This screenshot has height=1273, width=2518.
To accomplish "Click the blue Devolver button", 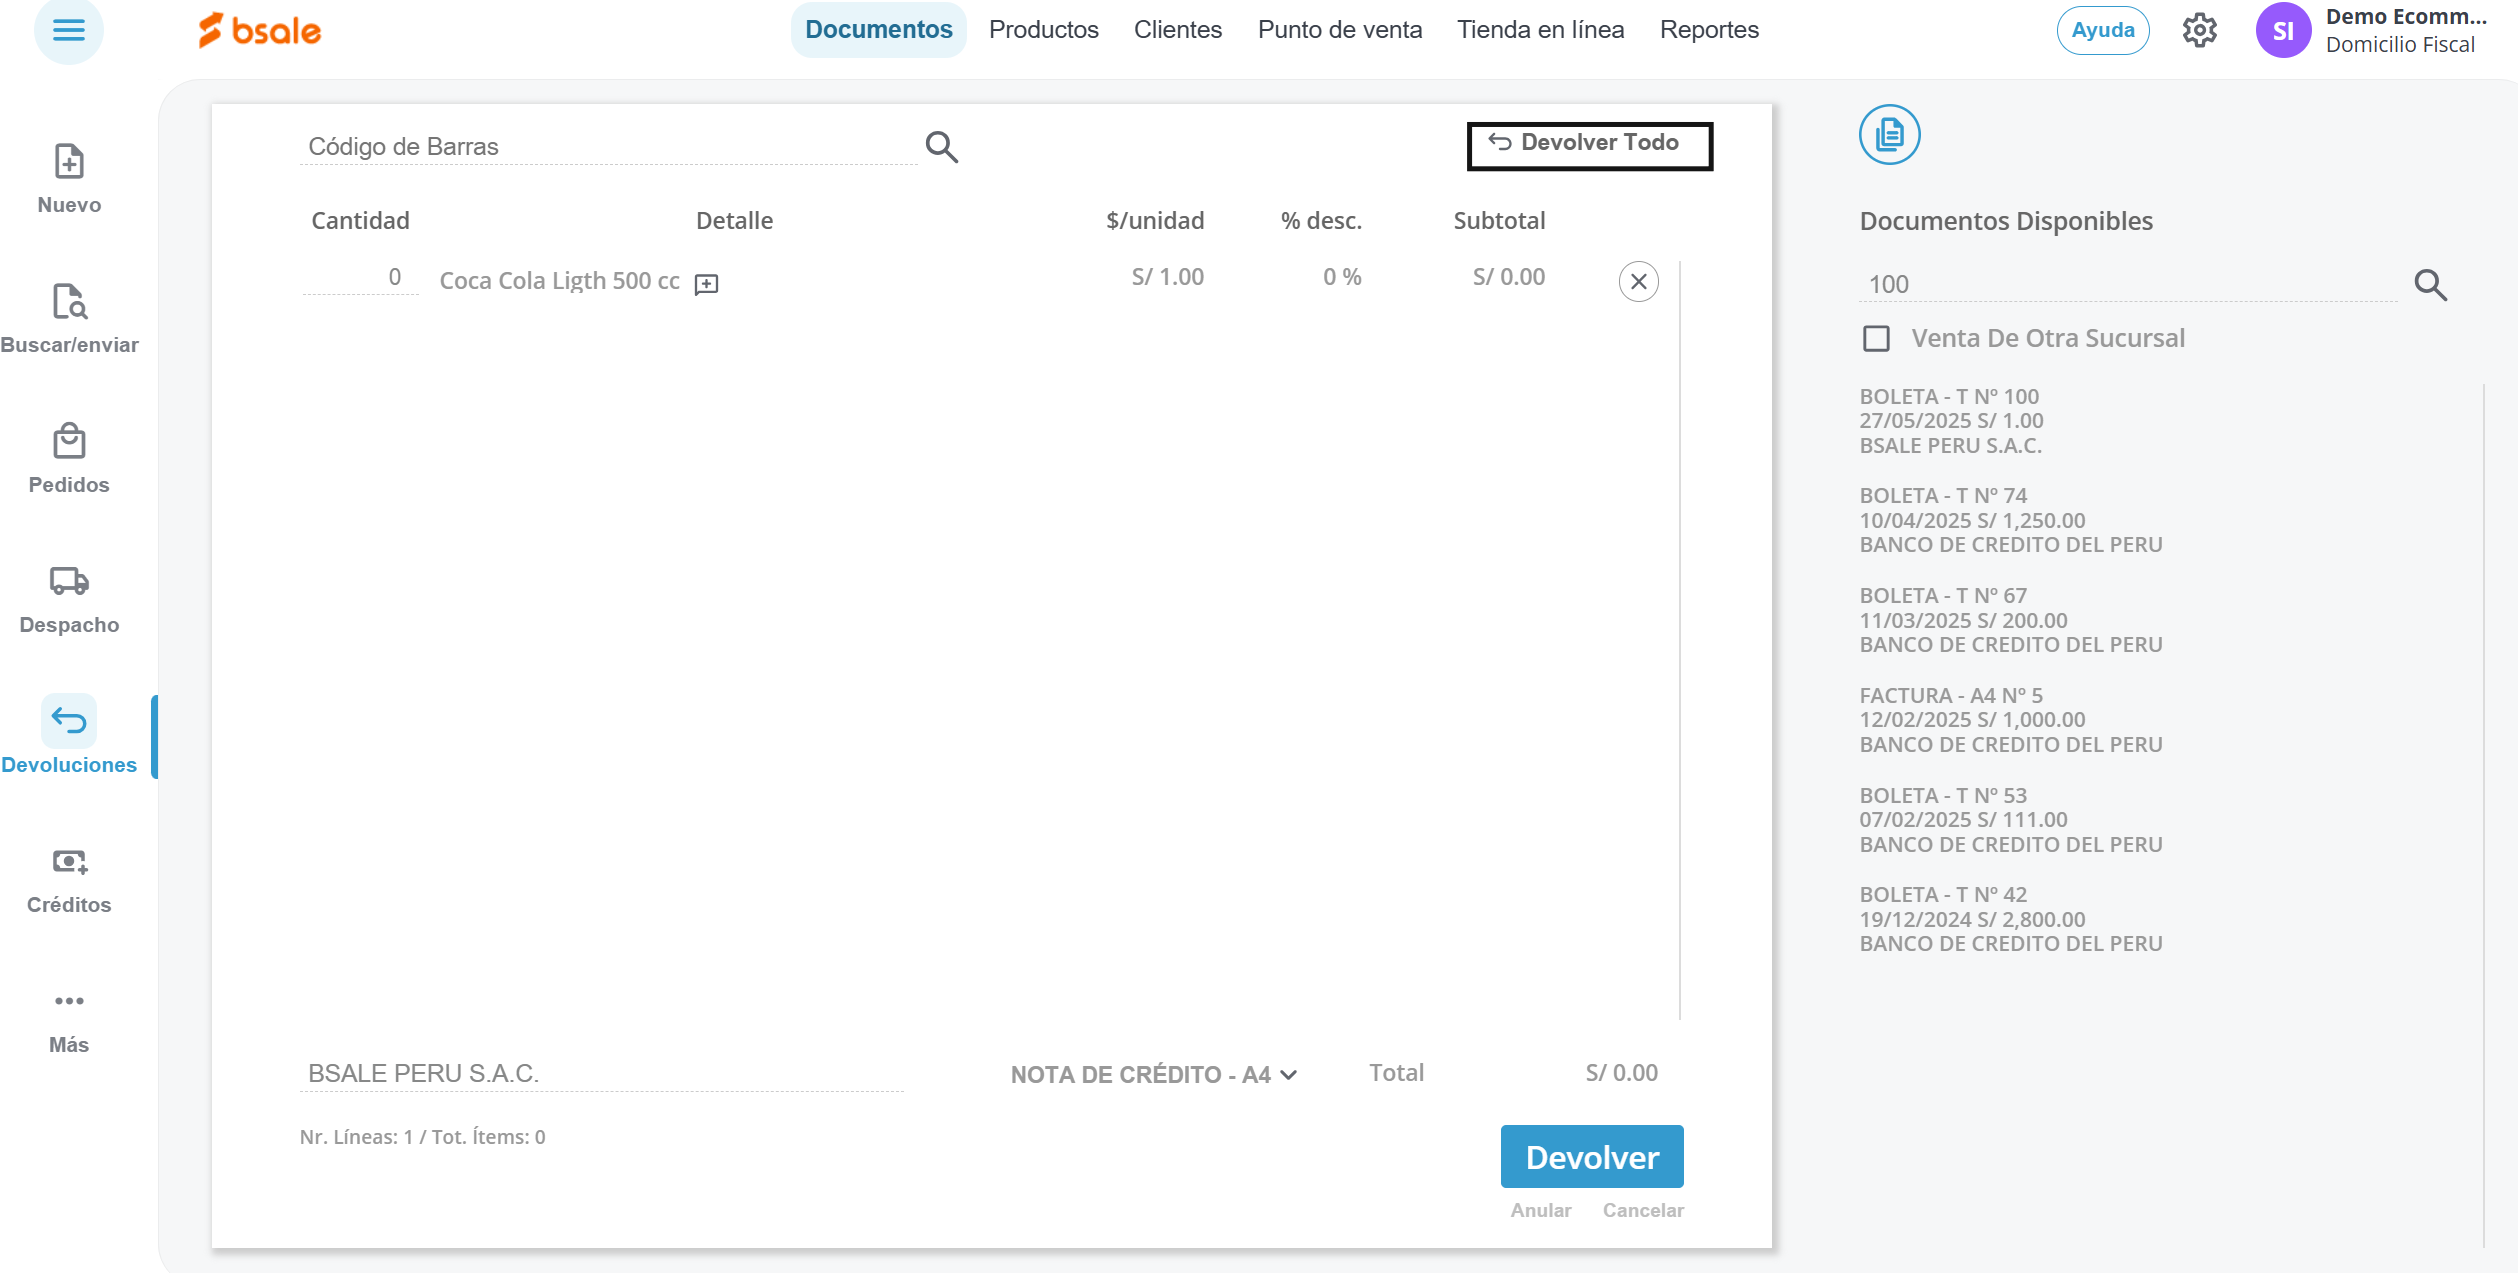I will pos(1591,1157).
